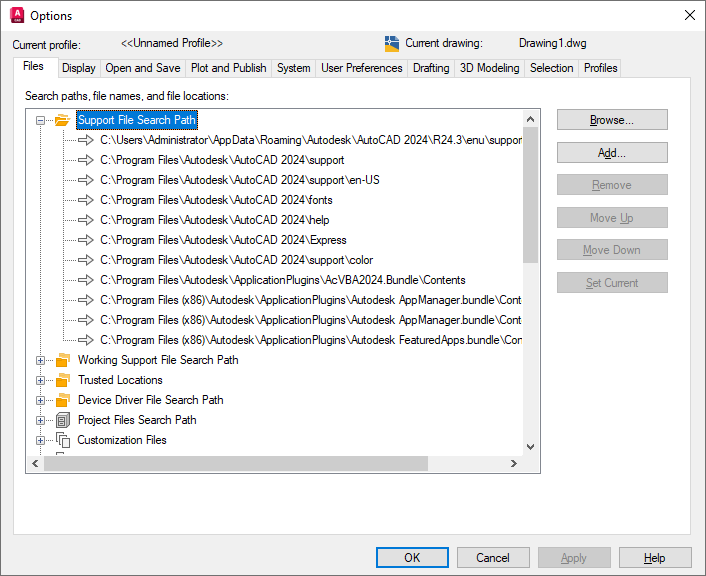
Task: Select the AutoCAD 2024\fonts path entry
Action: [x=216, y=200]
